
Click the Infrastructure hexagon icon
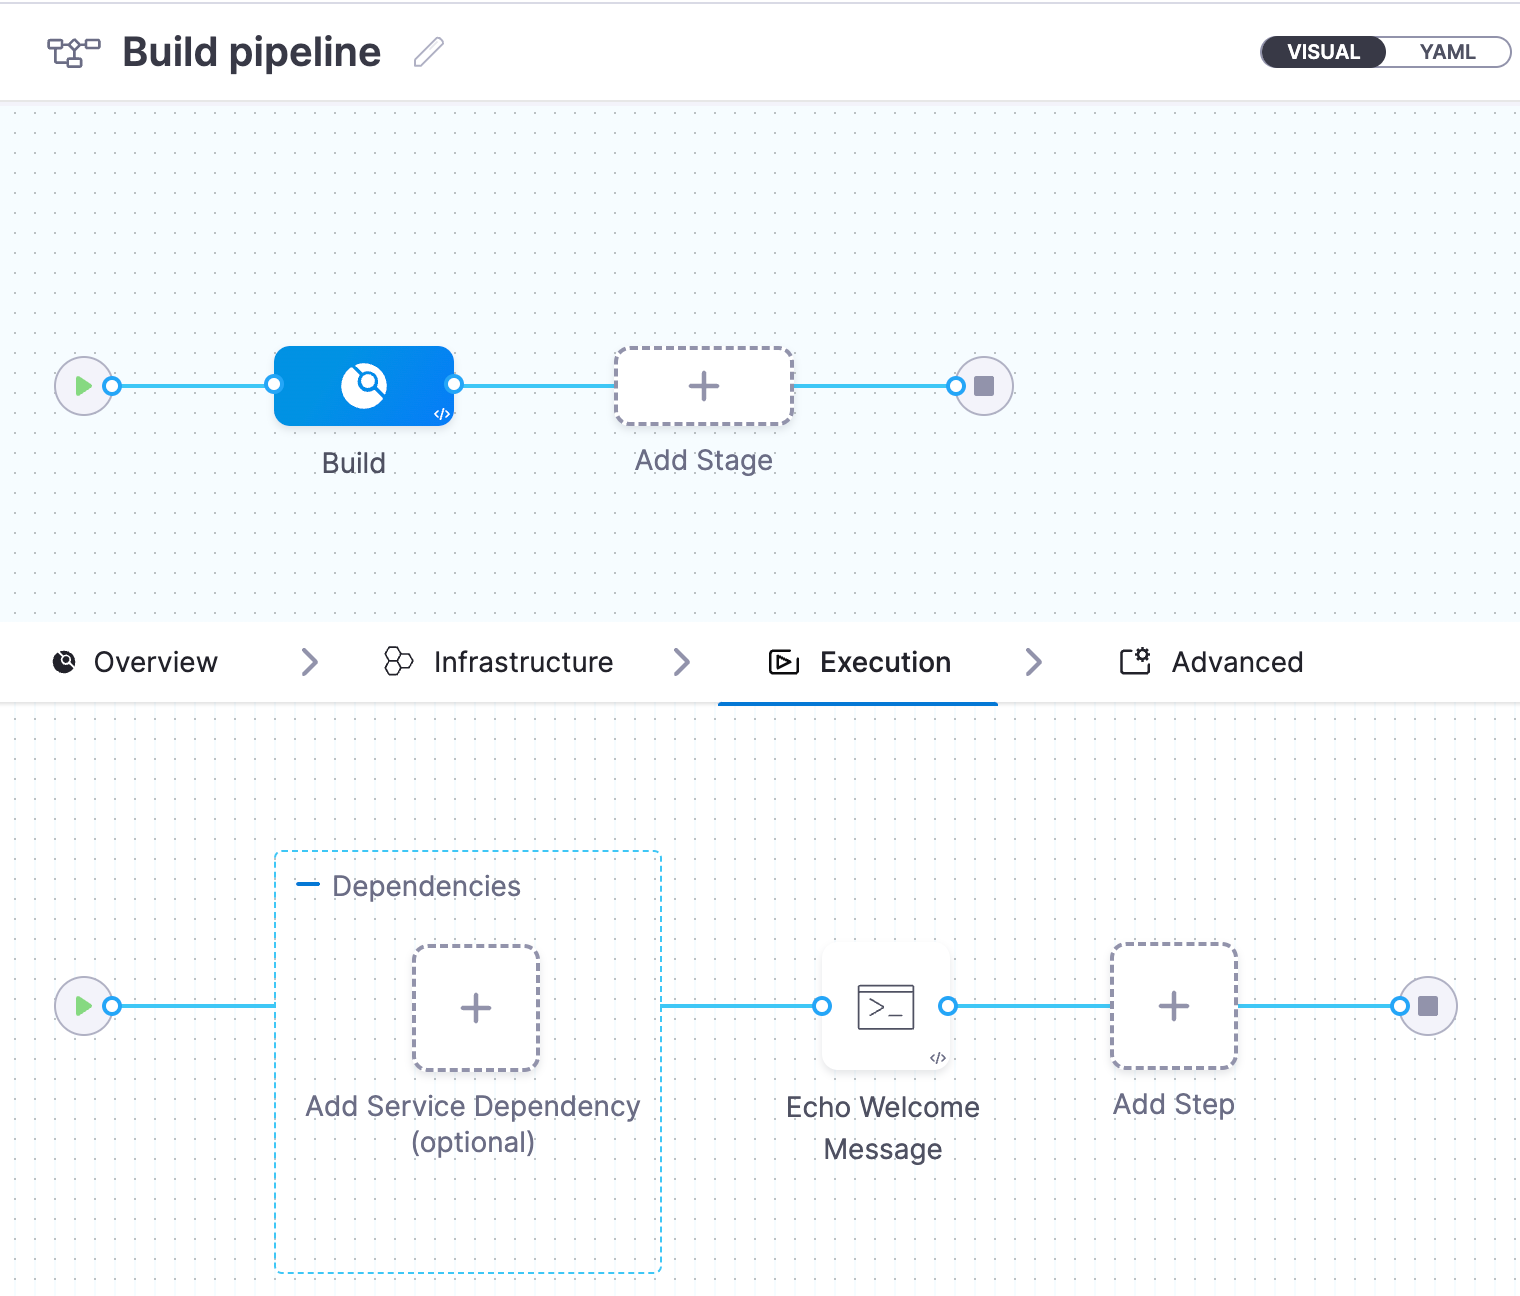click(399, 661)
